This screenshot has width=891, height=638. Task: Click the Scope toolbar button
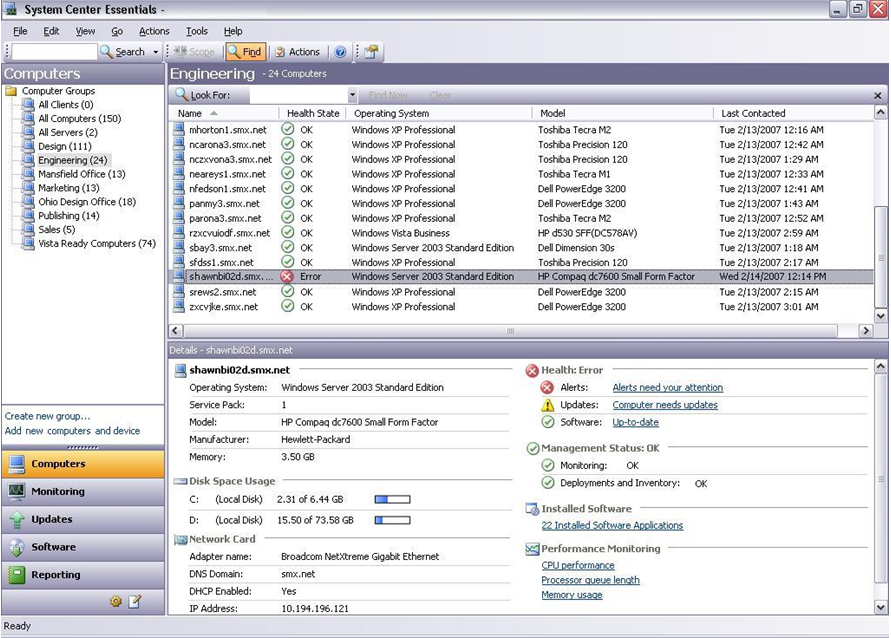tap(194, 52)
